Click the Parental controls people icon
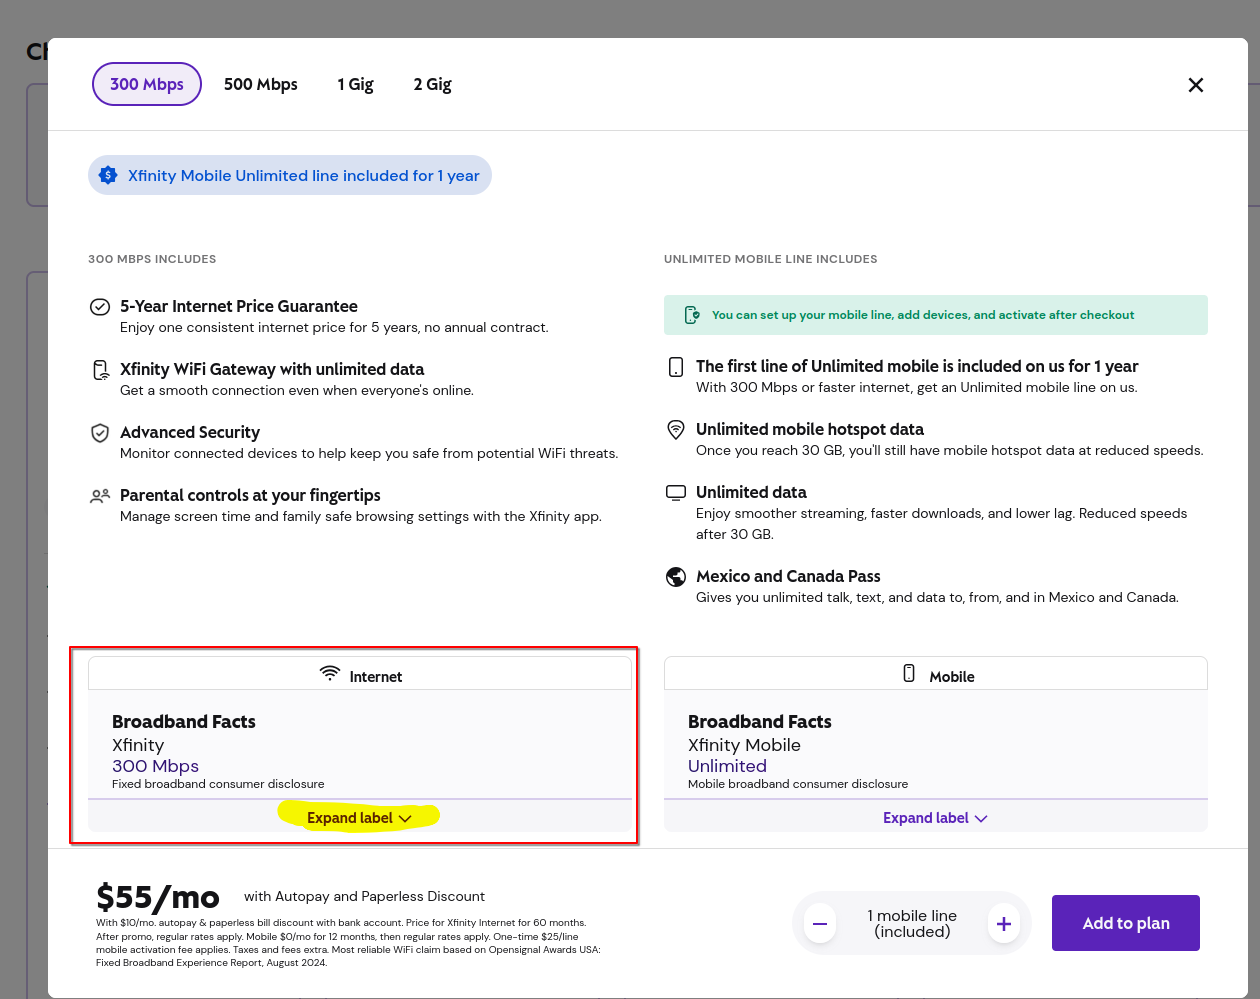Image resolution: width=1260 pixels, height=999 pixels. coord(100,495)
